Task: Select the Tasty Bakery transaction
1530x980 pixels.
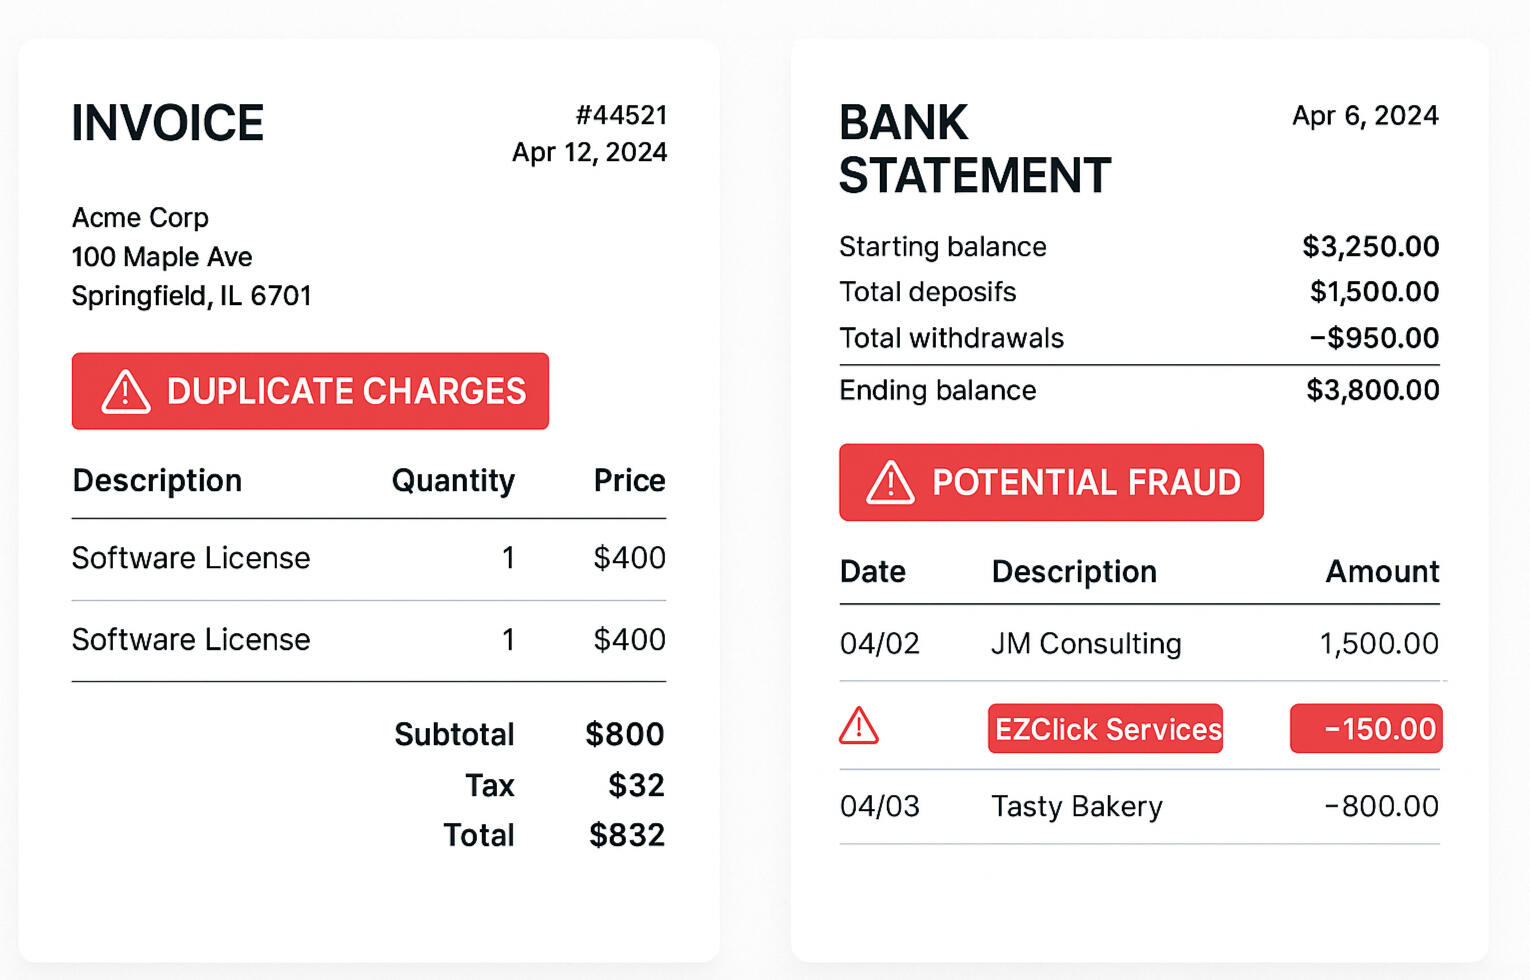Action: coord(1140,806)
